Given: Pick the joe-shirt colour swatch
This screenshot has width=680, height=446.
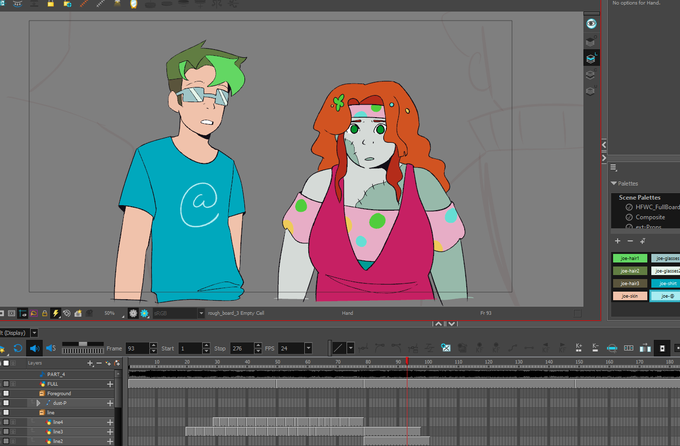Looking at the screenshot, I should 666,283.
